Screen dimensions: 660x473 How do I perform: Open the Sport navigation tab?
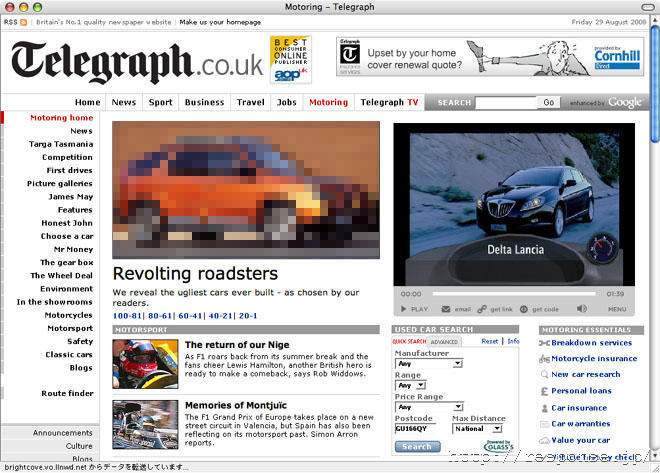coord(160,102)
